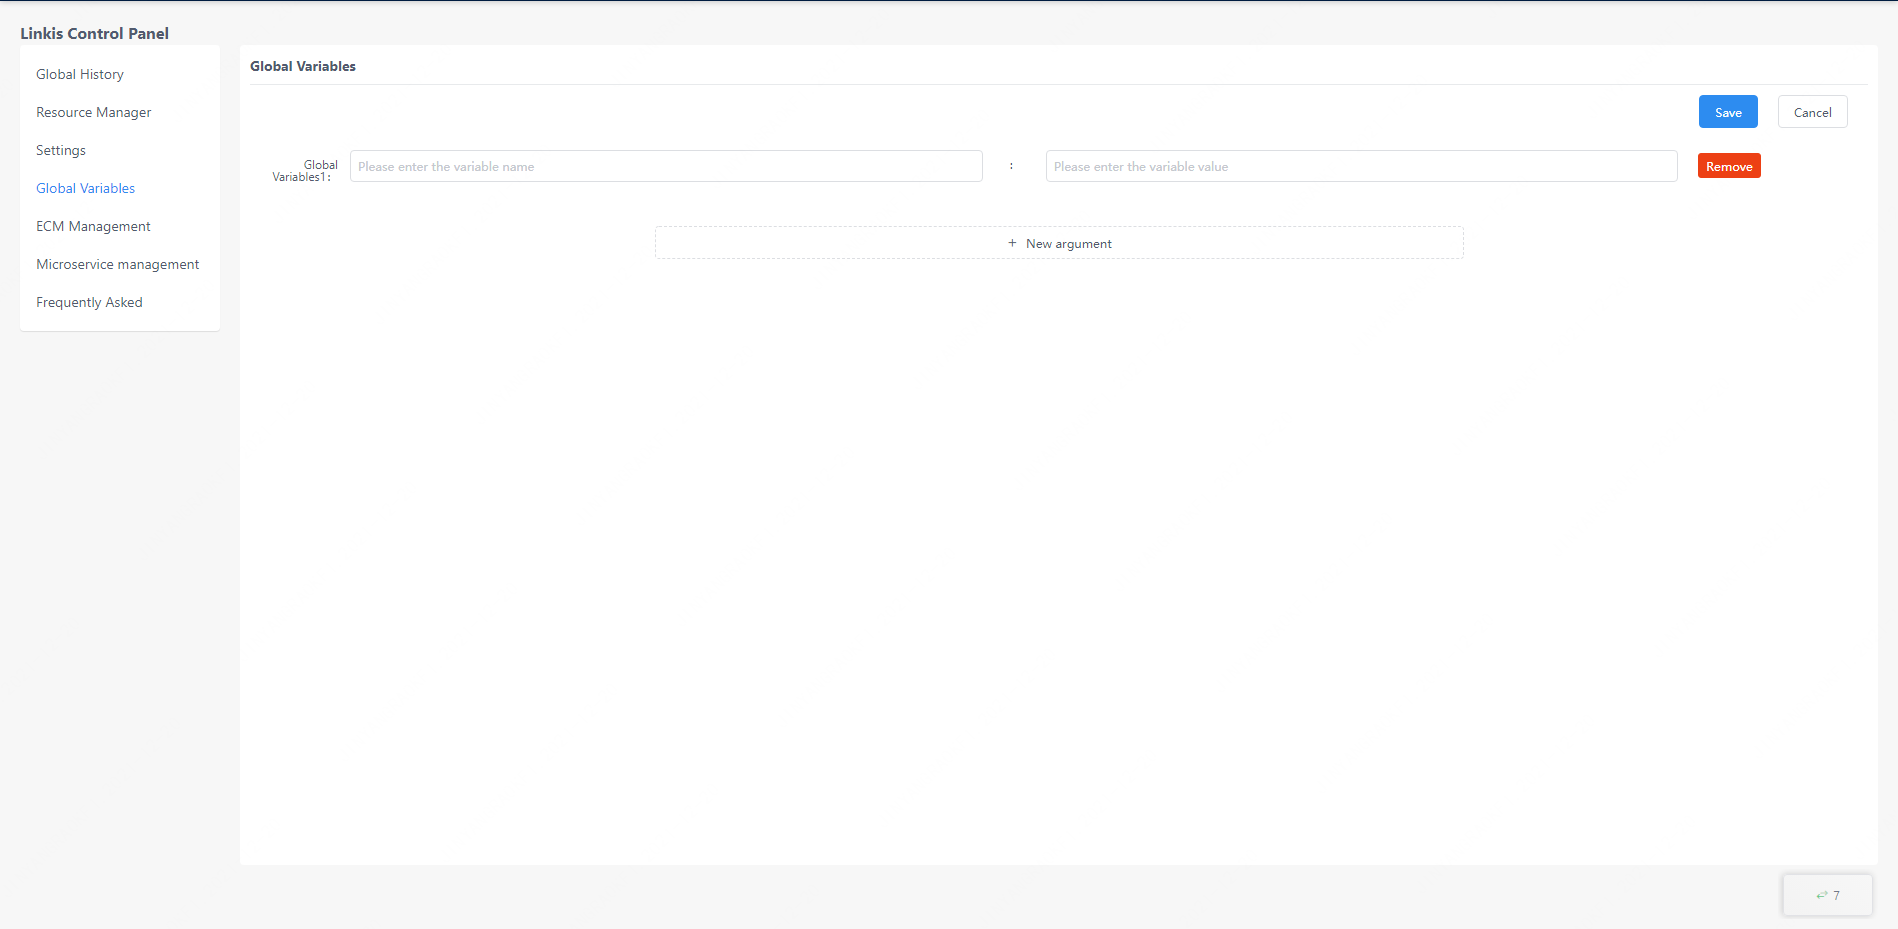This screenshot has height=929, width=1898.
Task: Click the green swap arrows icon
Action: tap(1821, 895)
